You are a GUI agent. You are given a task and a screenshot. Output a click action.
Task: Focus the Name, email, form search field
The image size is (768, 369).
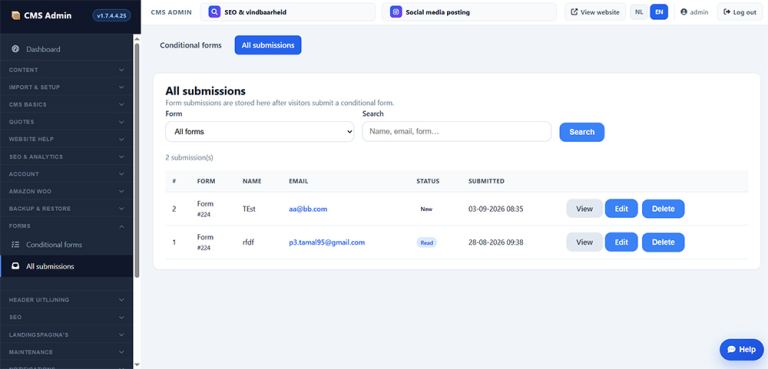(456, 132)
